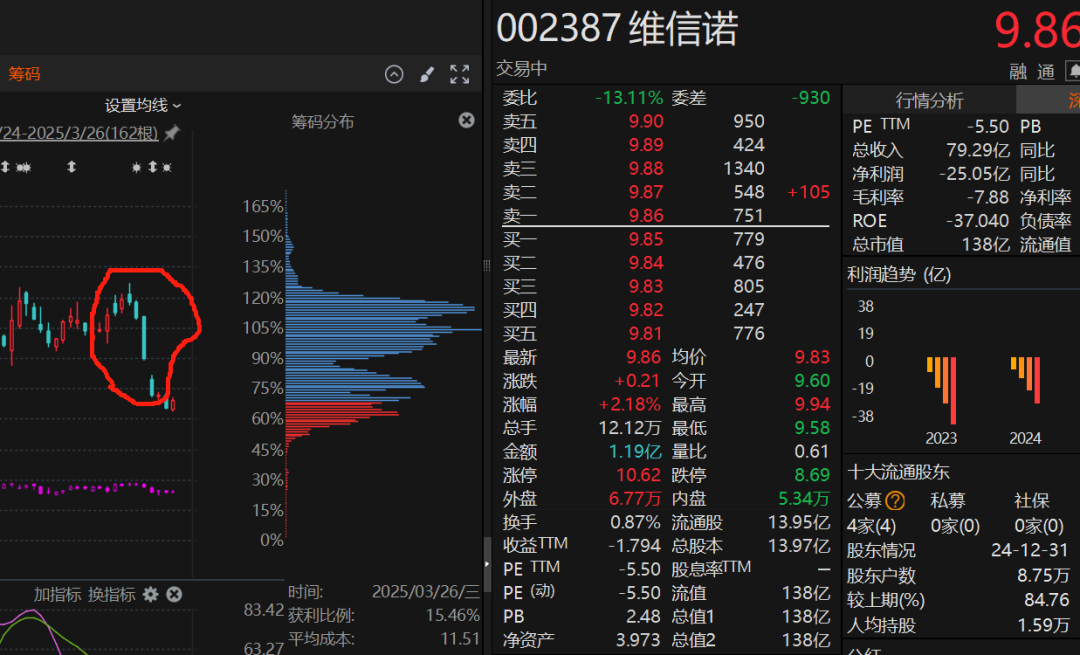
Task: Click the 股东户数 value 8.75万
Action: click(1043, 576)
